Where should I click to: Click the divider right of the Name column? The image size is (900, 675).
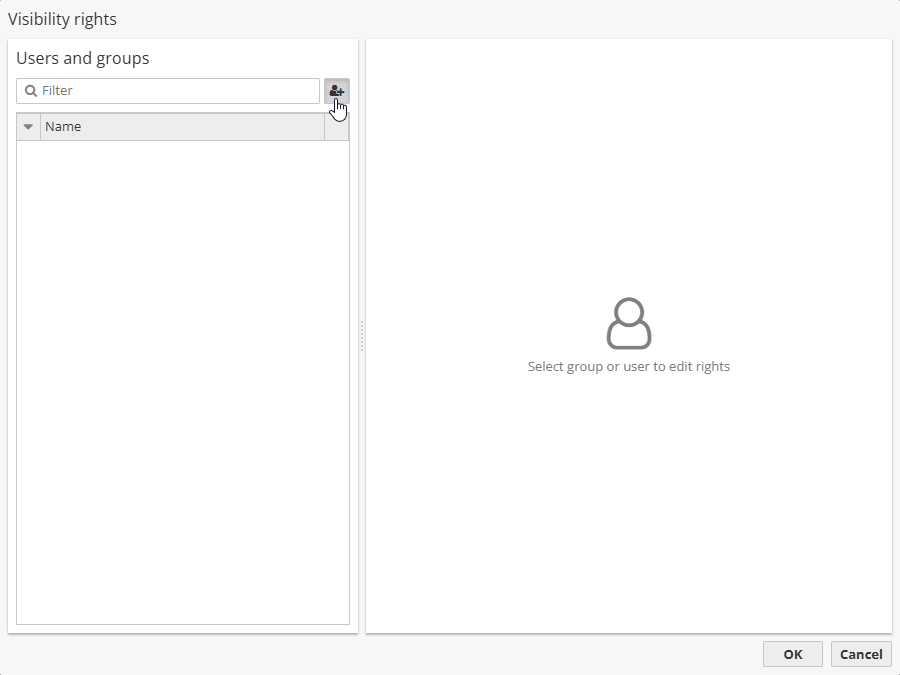[x=325, y=127]
